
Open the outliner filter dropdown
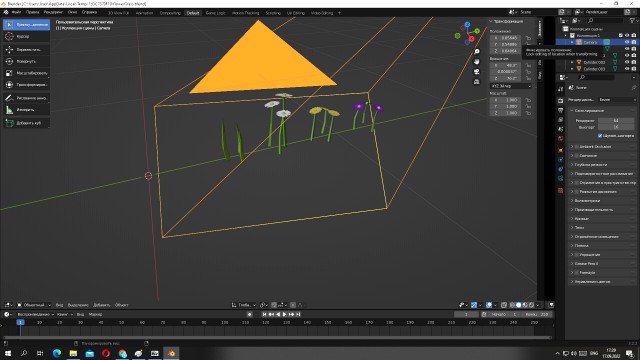coord(633,20)
